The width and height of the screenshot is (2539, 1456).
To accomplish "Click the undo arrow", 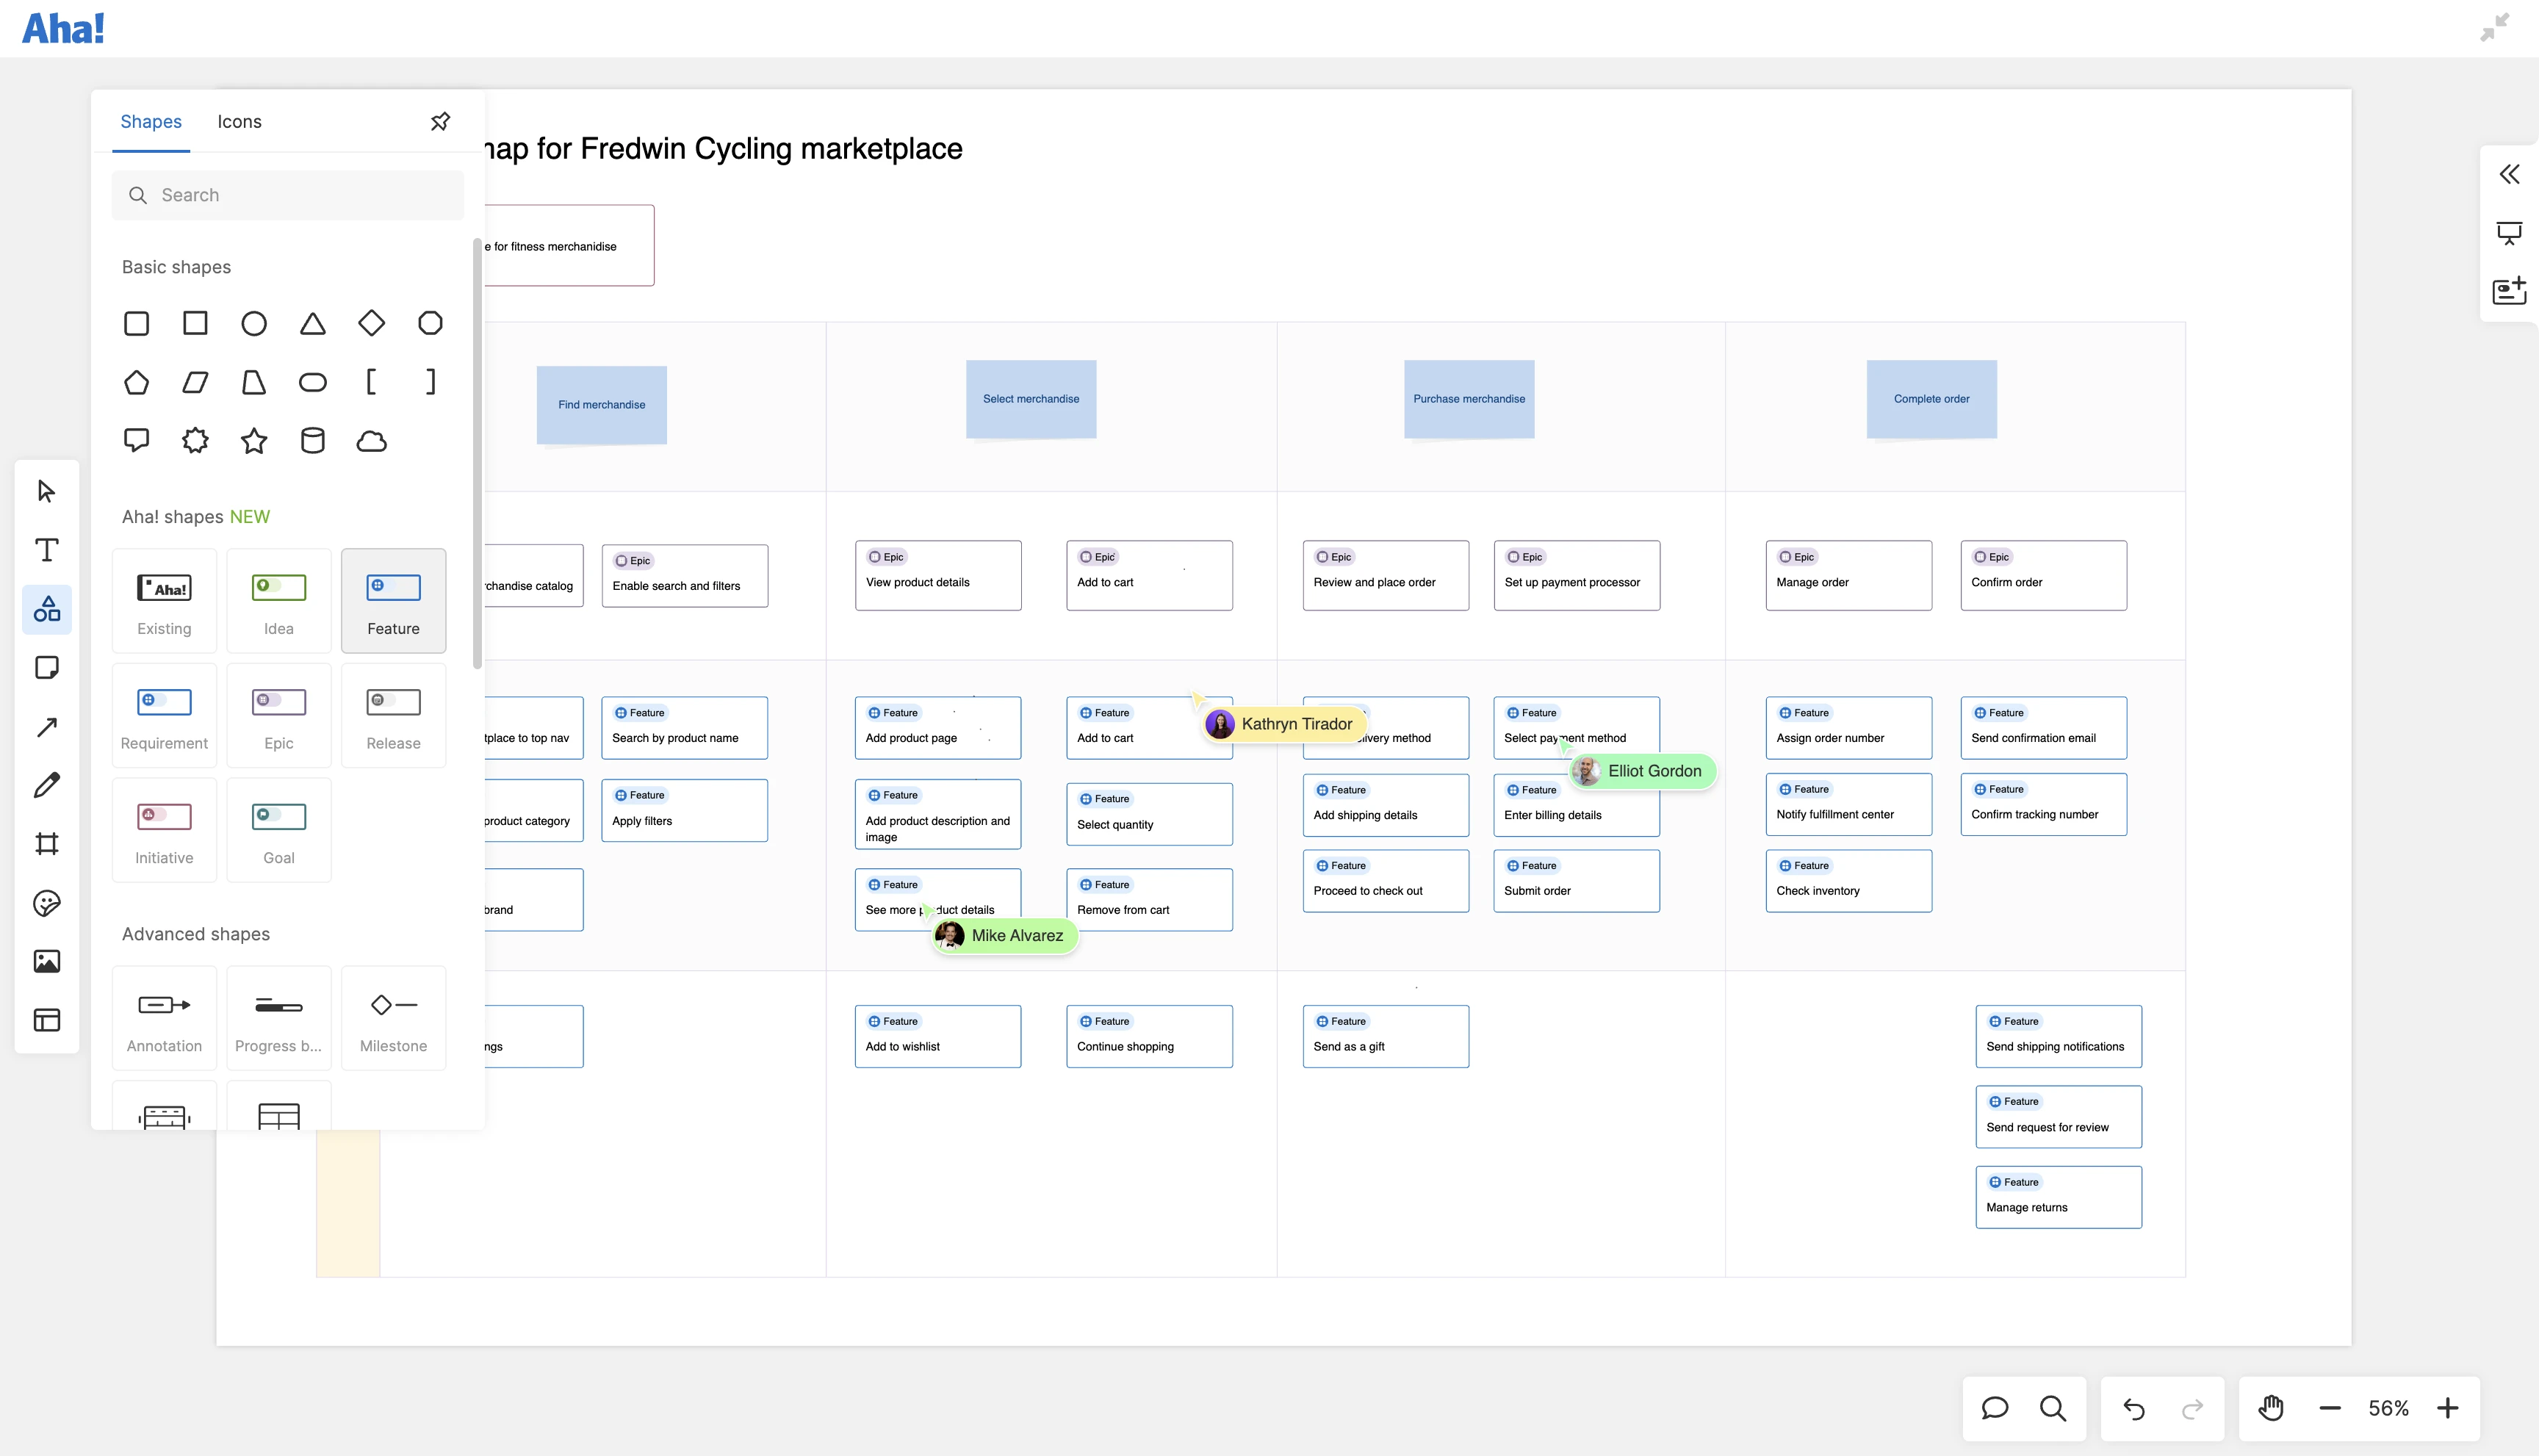I will (2133, 1408).
